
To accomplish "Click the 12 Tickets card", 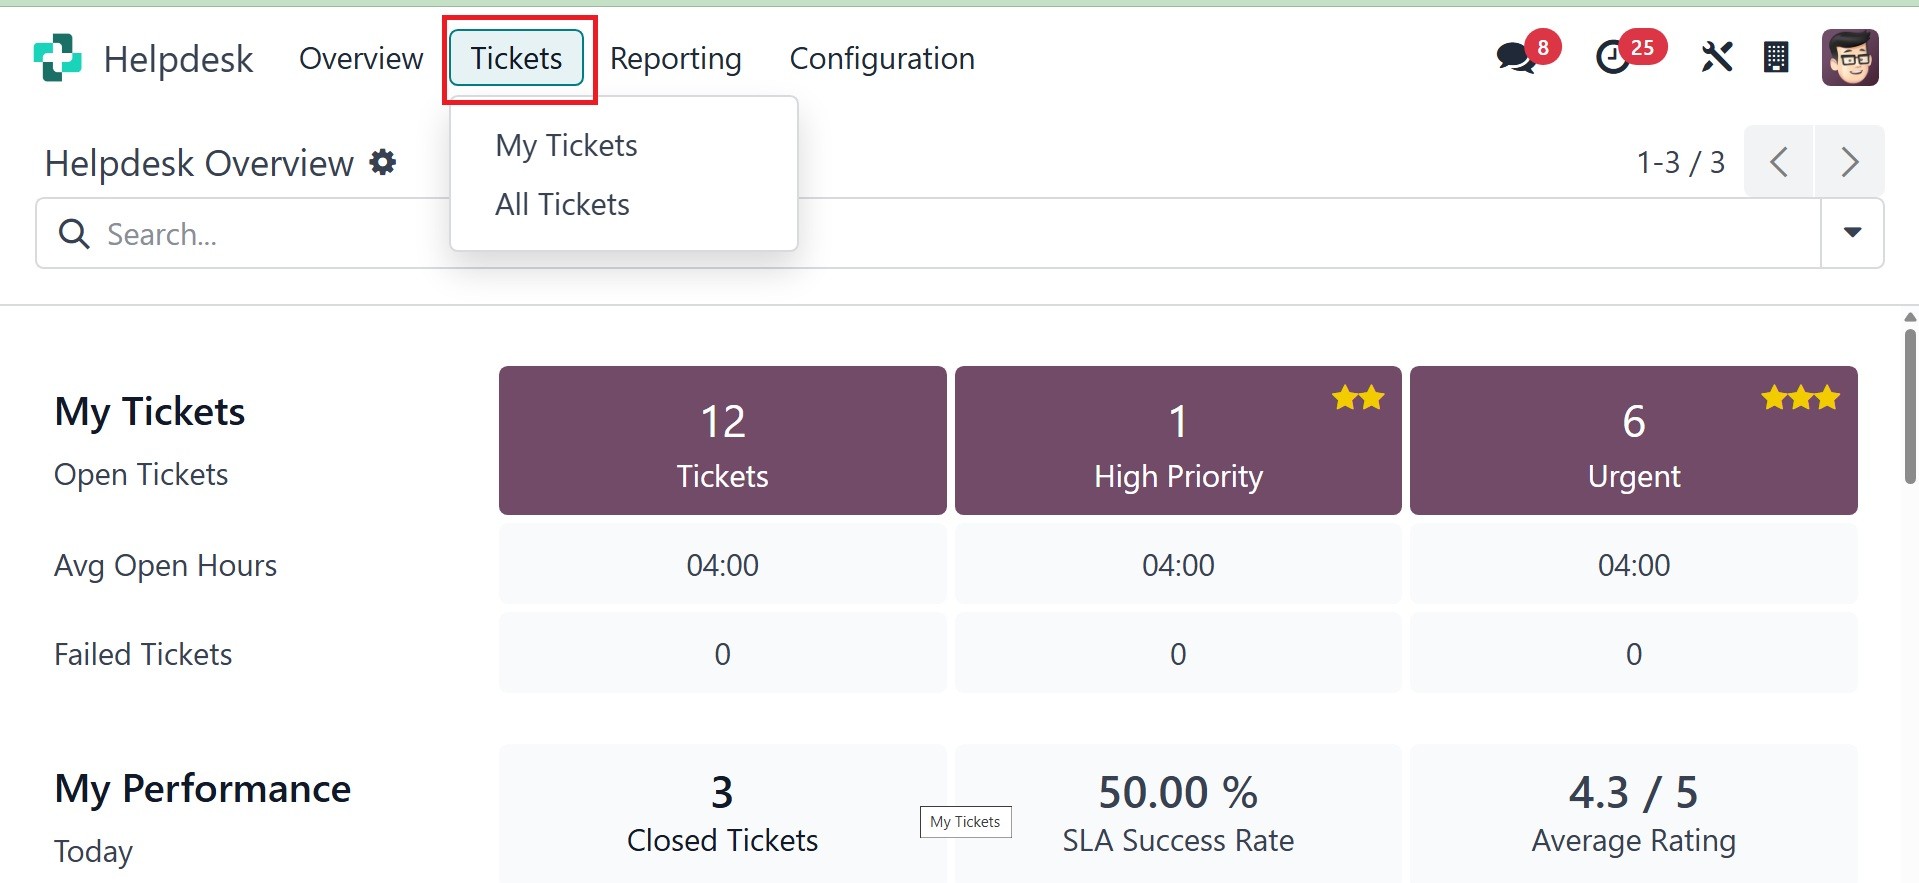I will [722, 441].
